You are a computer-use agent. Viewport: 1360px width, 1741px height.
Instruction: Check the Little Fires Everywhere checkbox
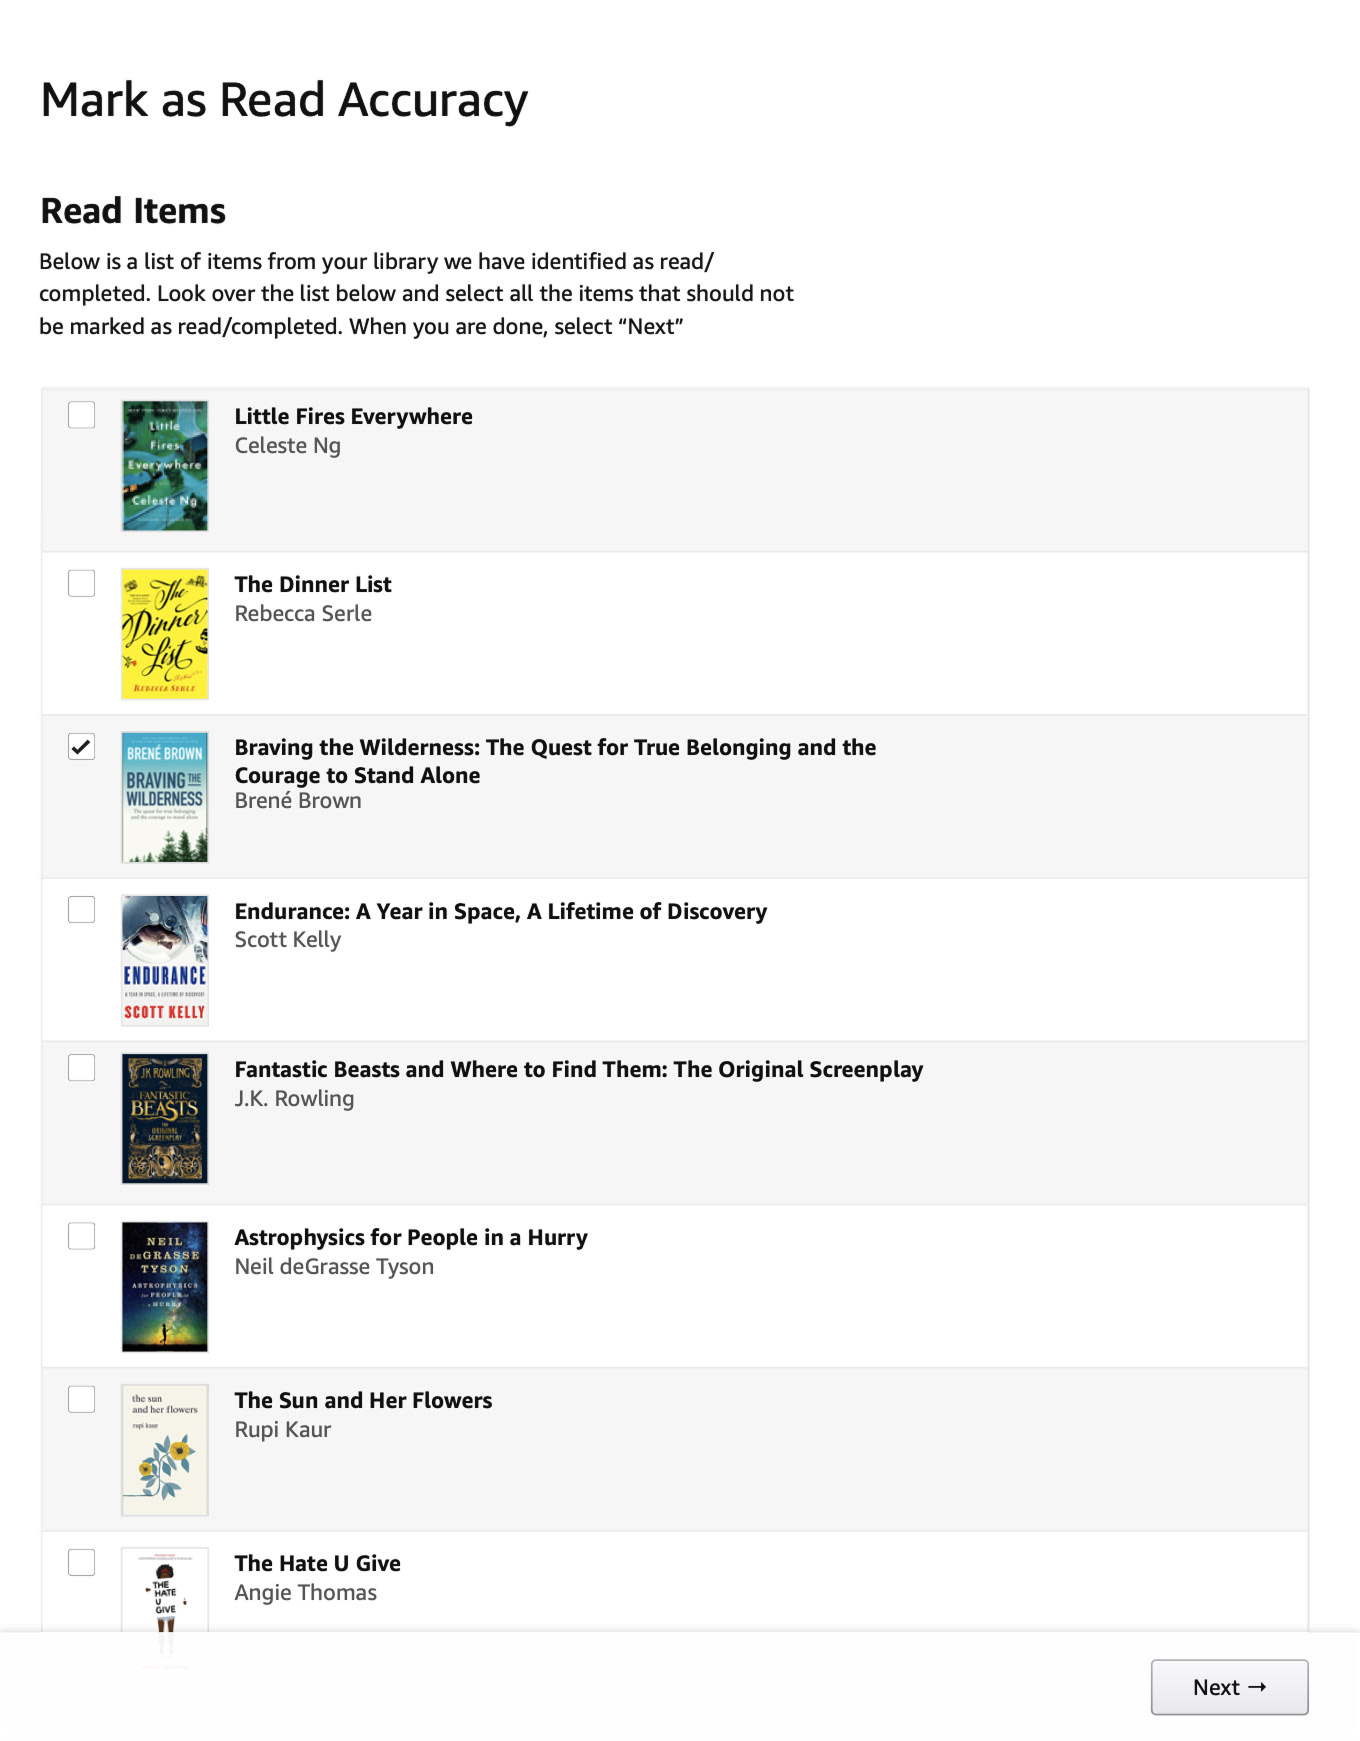81,415
